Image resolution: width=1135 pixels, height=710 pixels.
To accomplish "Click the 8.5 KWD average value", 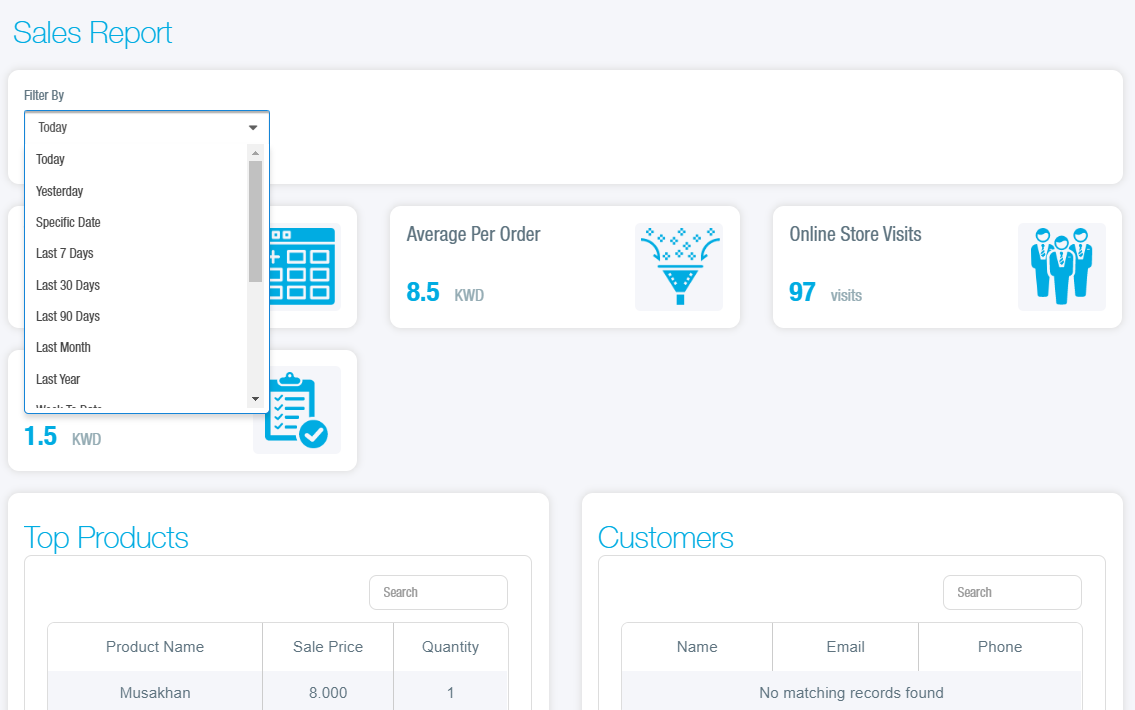I will tap(445, 292).
